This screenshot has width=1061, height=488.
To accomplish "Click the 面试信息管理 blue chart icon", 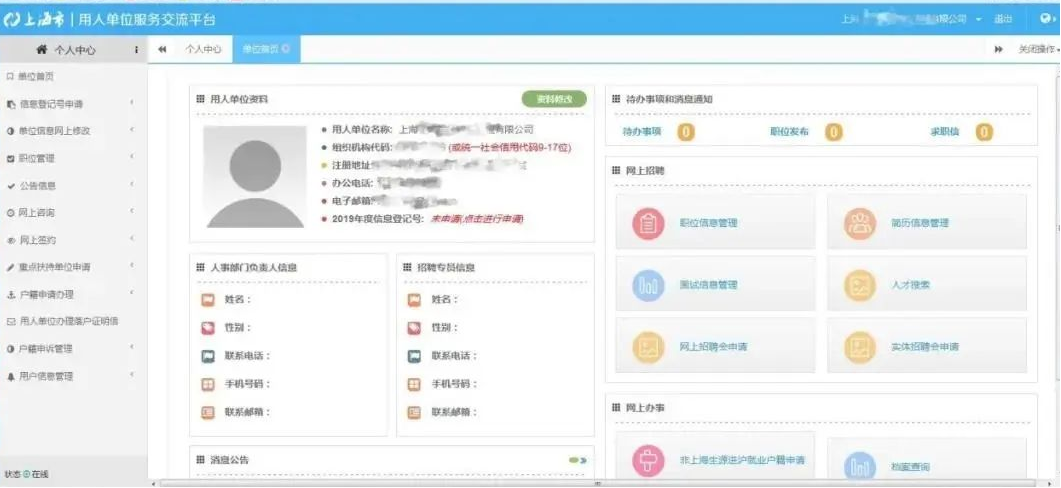I will pyautogui.click(x=648, y=286).
